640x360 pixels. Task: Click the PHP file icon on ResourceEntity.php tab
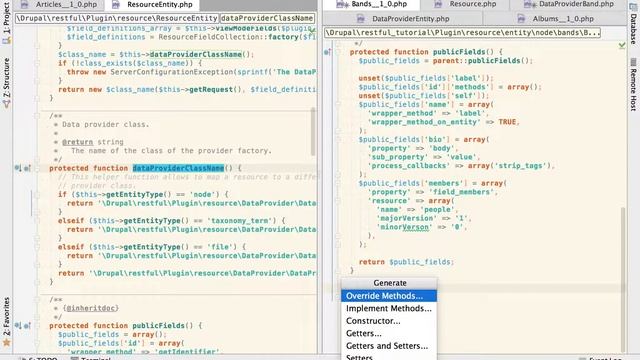click(x=116, y=4)
